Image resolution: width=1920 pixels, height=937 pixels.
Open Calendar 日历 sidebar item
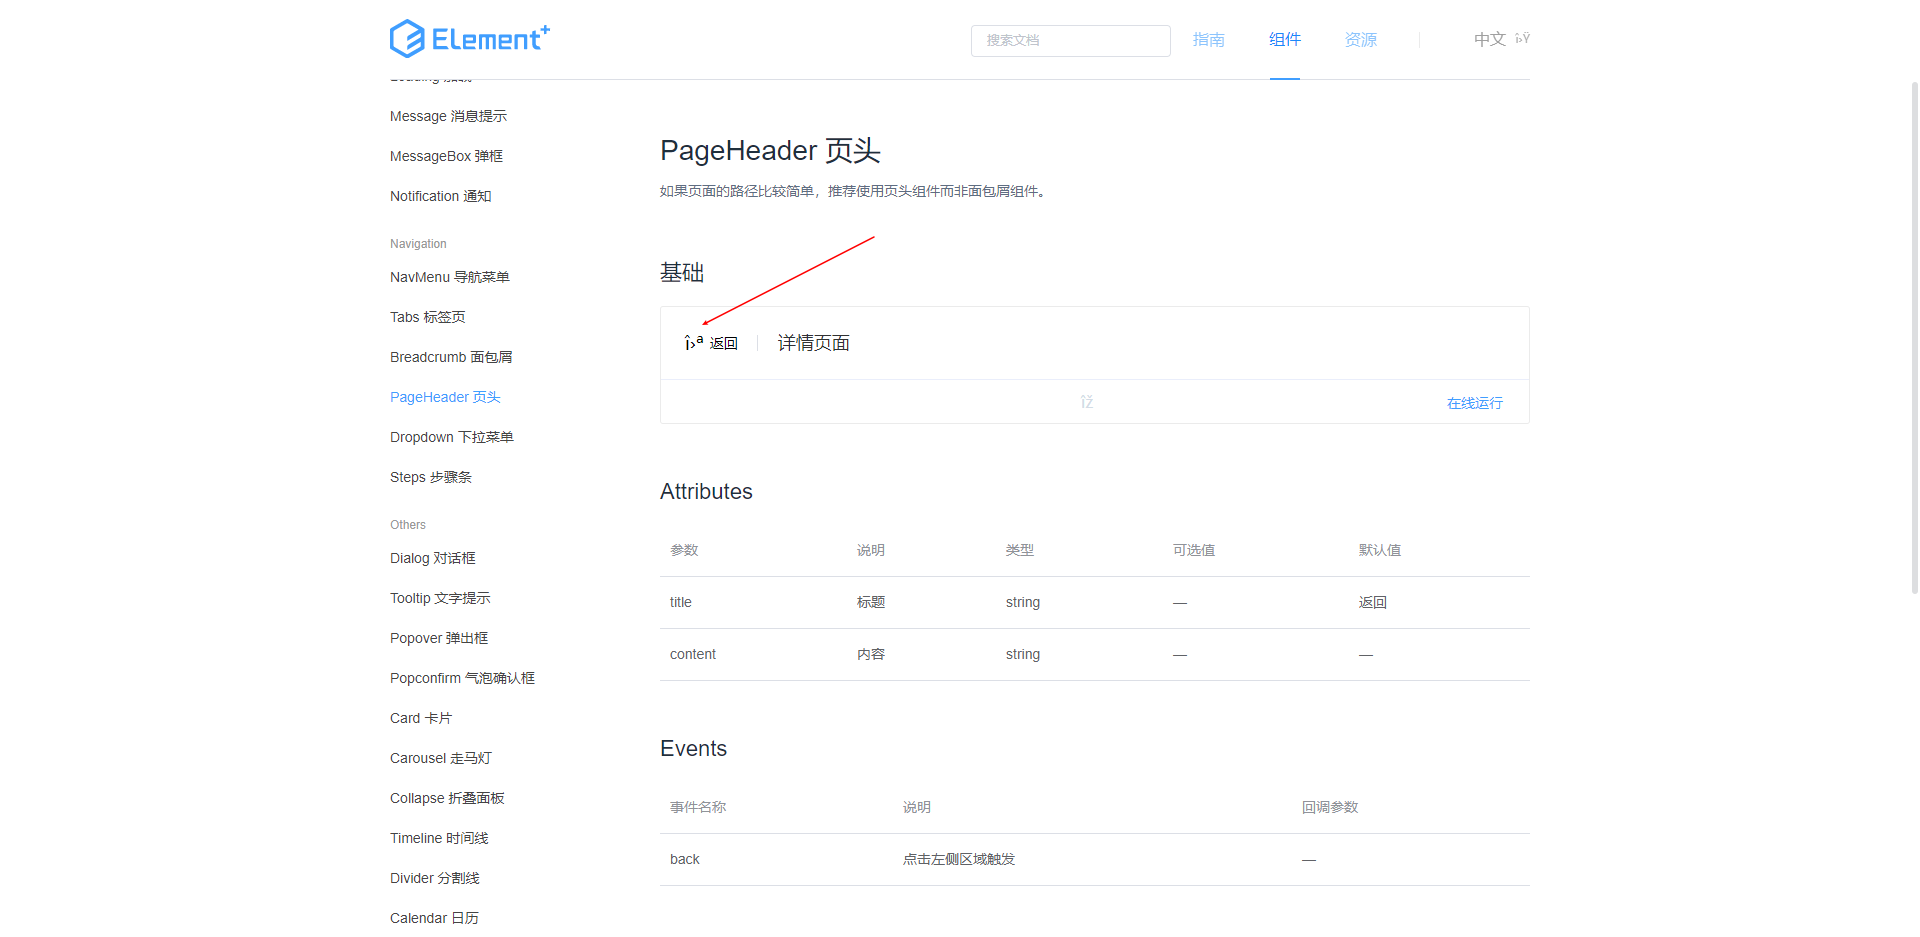[x=434, y=918]
